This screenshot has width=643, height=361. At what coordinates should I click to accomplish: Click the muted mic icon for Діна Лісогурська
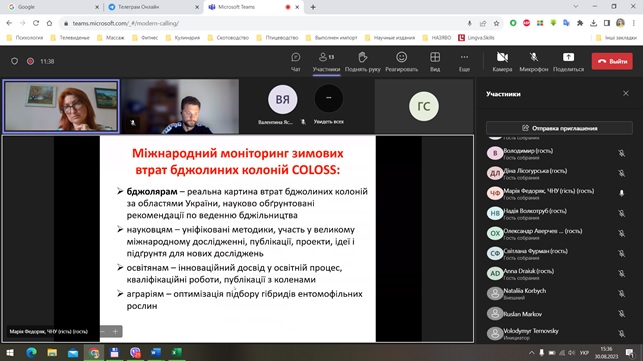(622, 173)
